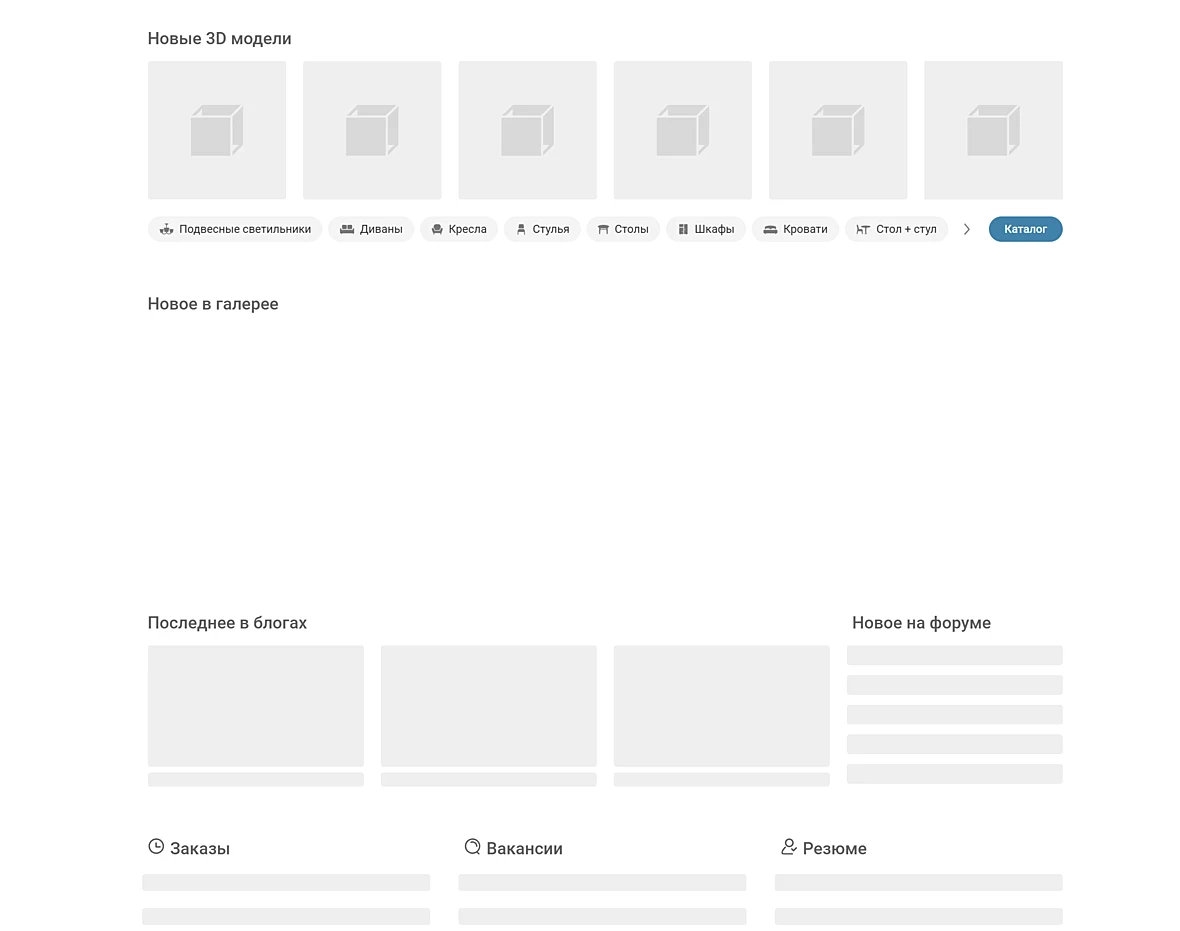Expand more categories with the right chevron
Image resolution: width=1180 pixels, height=931 pixels.
(967, 230)
